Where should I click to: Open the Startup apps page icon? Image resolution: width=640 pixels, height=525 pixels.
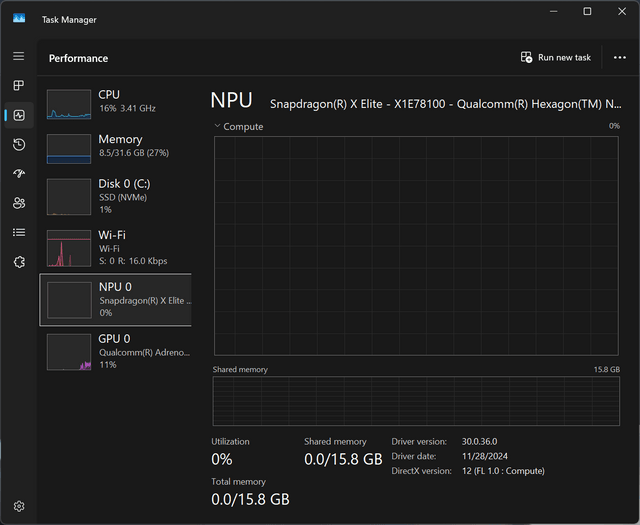tap(19, 174)
